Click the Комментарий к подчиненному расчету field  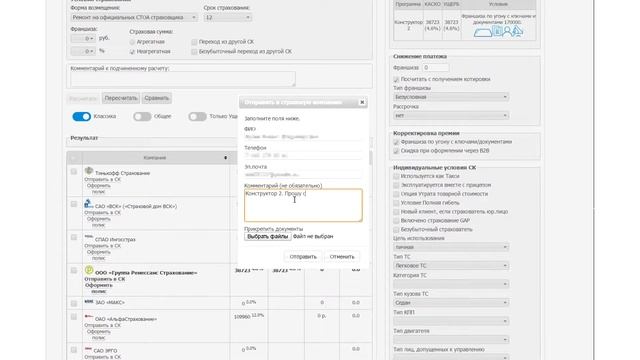point(183,79)
